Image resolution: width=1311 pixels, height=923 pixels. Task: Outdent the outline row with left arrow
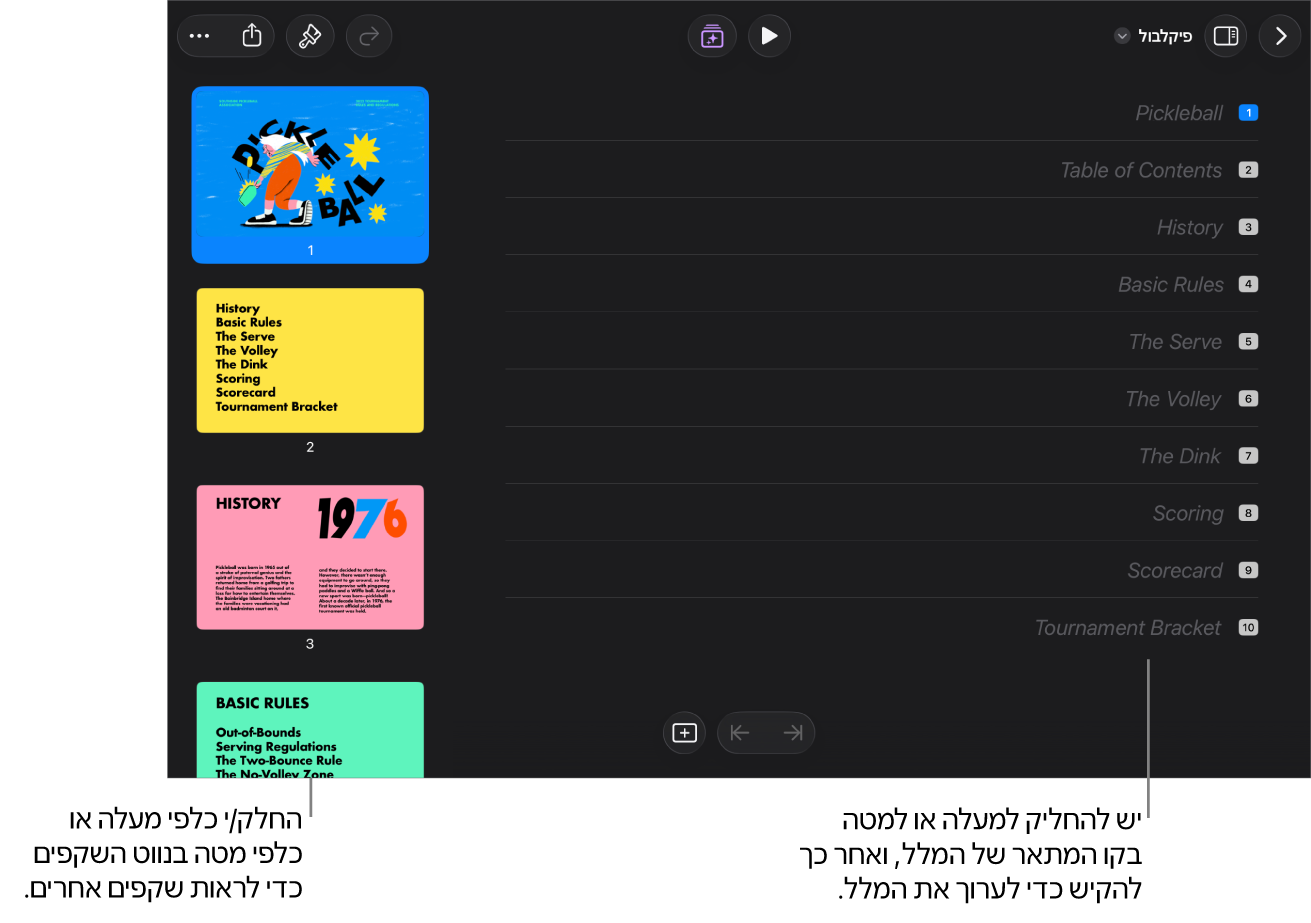[x=740, y=733]
